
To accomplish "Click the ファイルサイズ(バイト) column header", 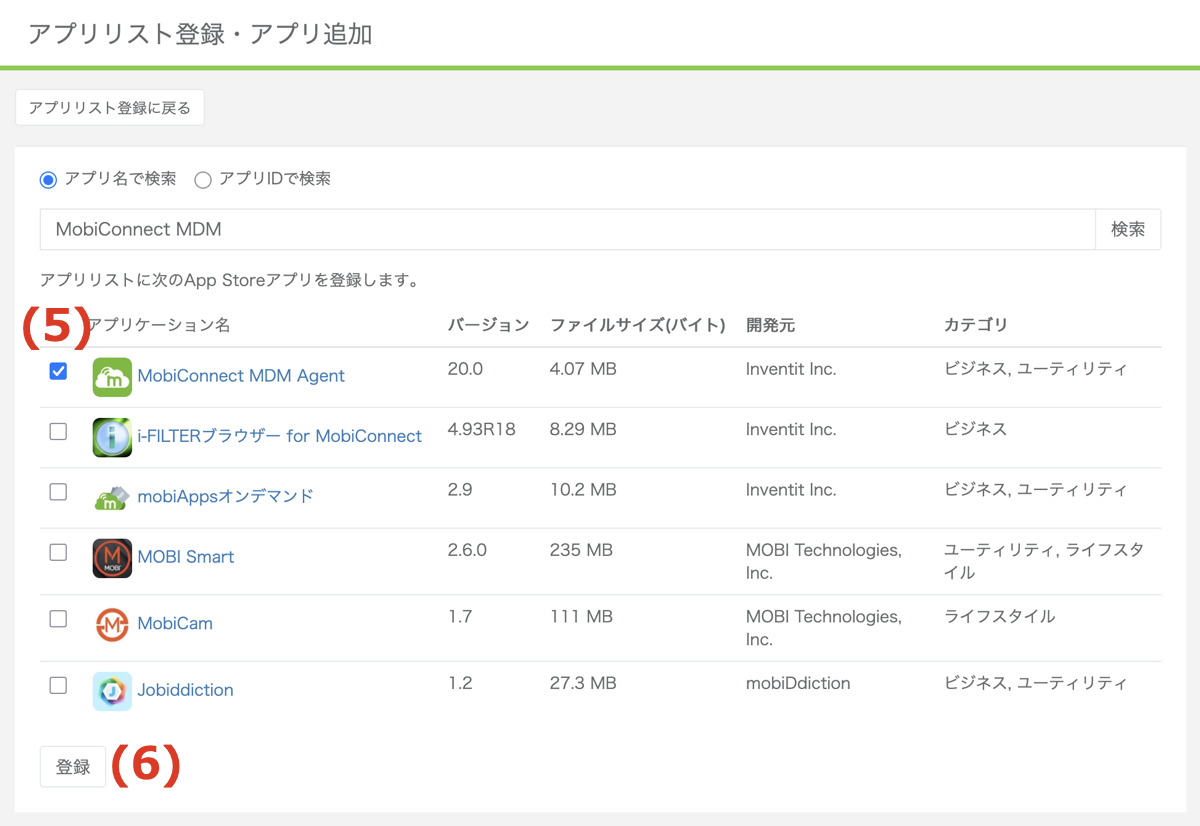I will pyautogui.click(x=638, y=325).
